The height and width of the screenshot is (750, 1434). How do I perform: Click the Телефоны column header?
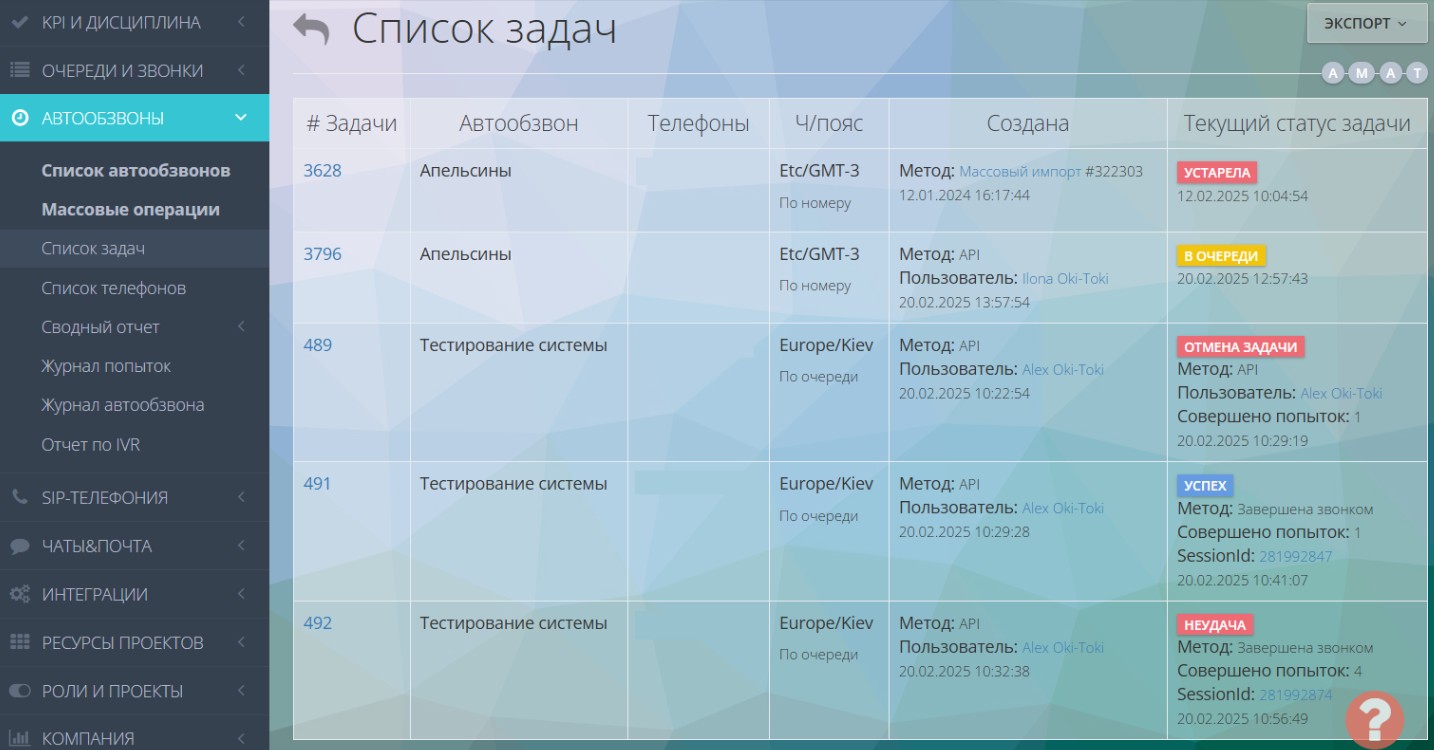pos(698,124)
